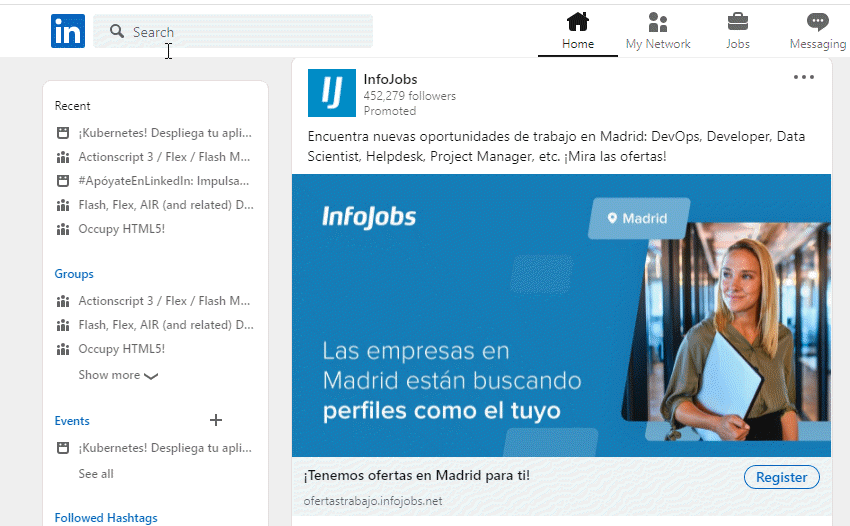Expand groups list with Show more
The height and width of the screenshot is (526, 850).
point(118,375)
